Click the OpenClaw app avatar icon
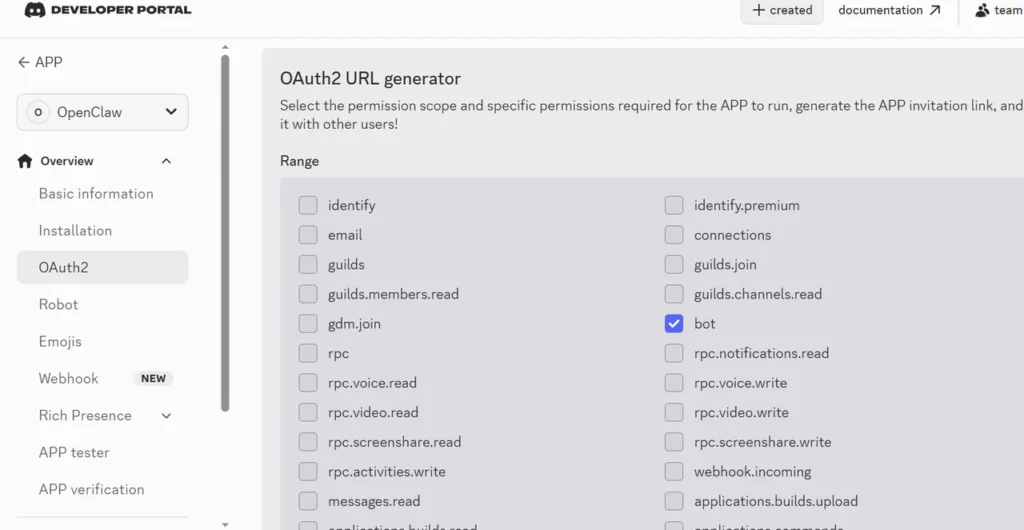 pos(38,112)
